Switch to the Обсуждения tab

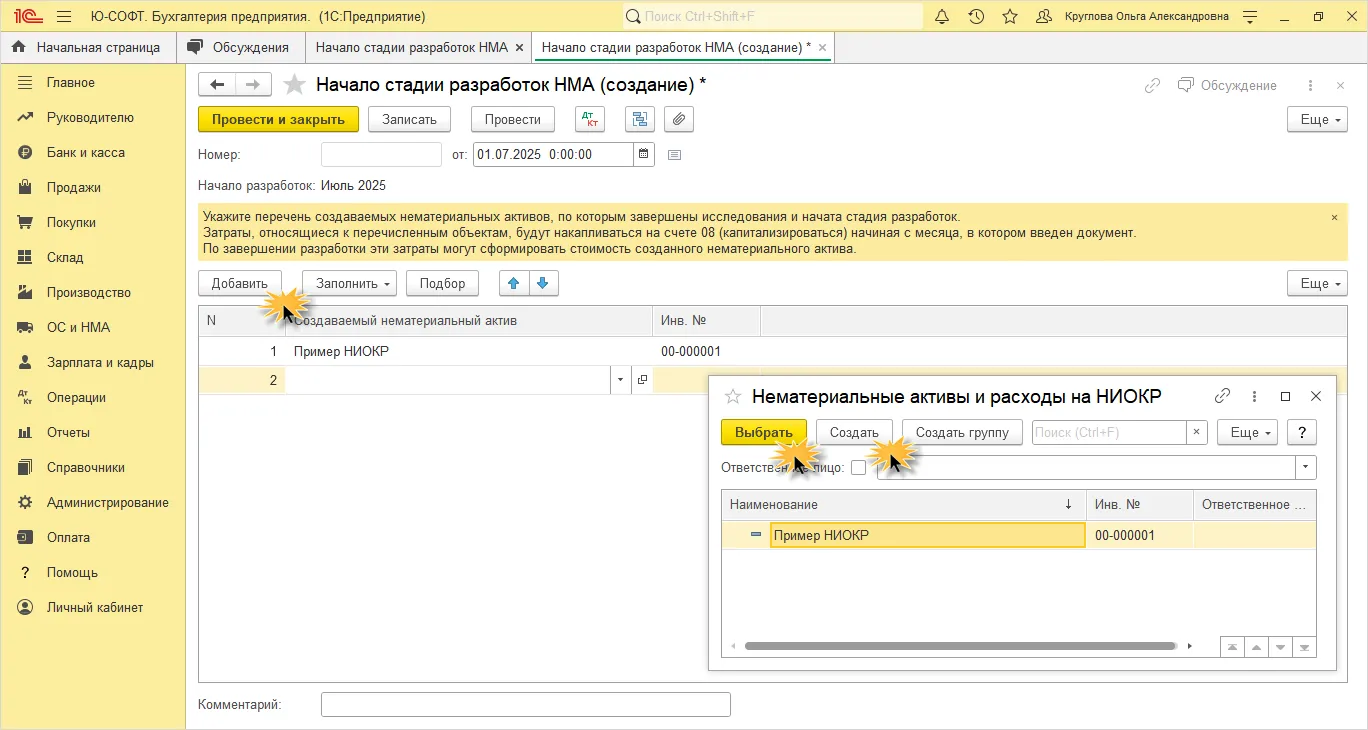click(x=240, y=47)
